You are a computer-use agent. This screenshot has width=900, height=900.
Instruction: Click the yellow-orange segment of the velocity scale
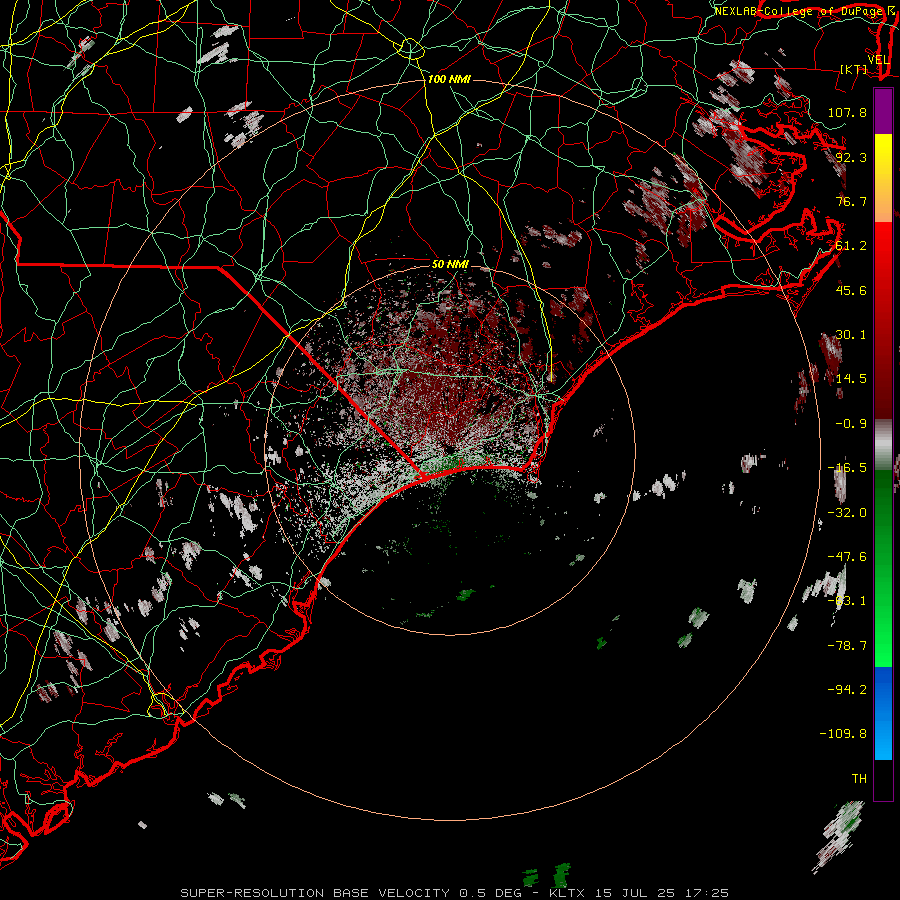(x=883, y=178)
